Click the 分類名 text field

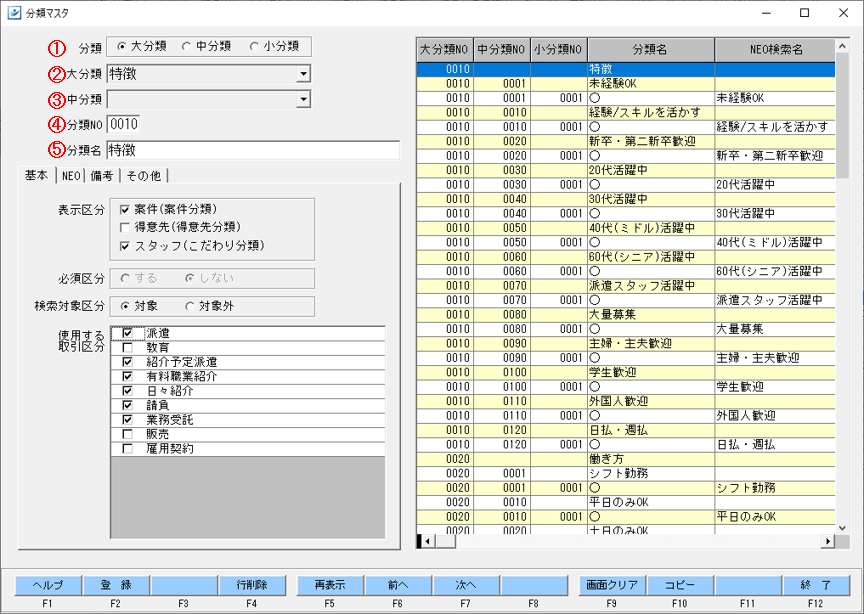(253, 150)
